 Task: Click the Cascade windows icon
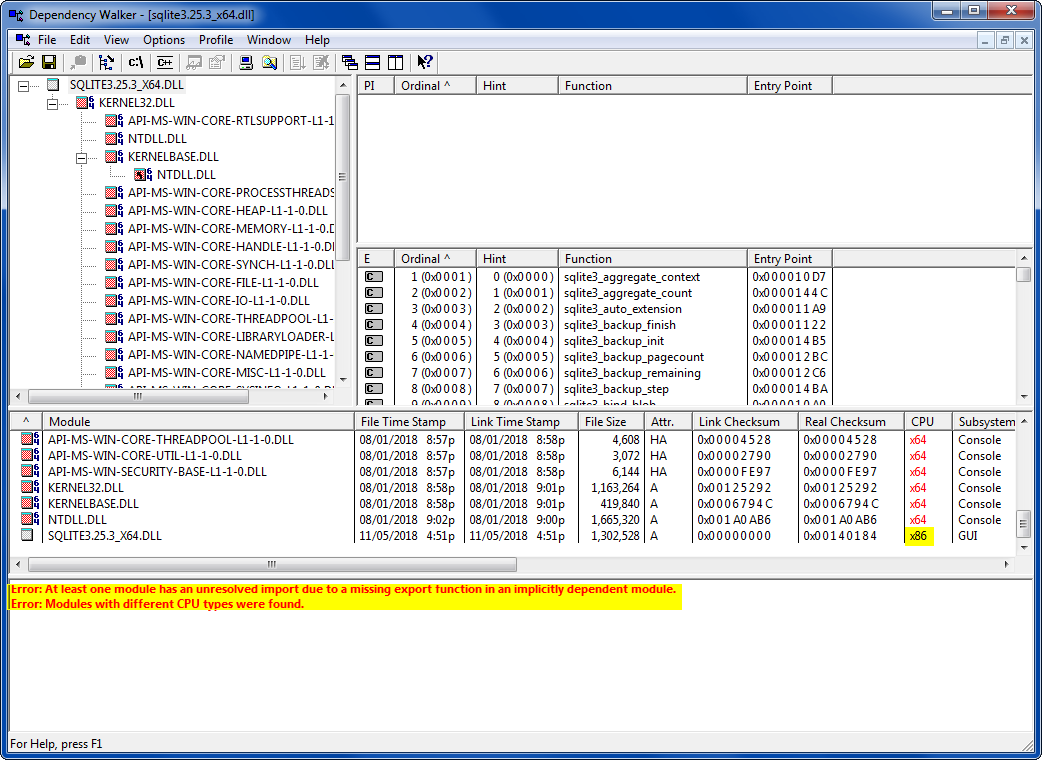350,62
